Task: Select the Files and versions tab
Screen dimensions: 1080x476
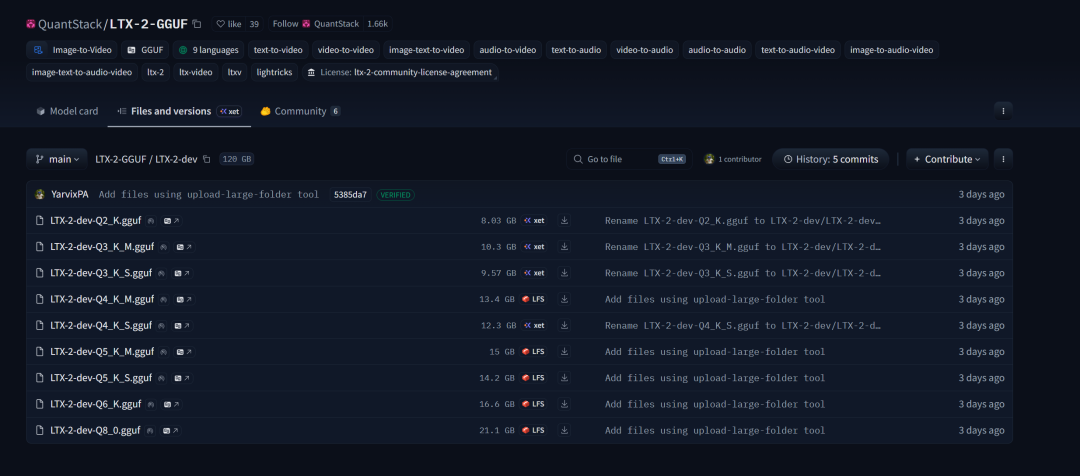Action: point(179,111)
